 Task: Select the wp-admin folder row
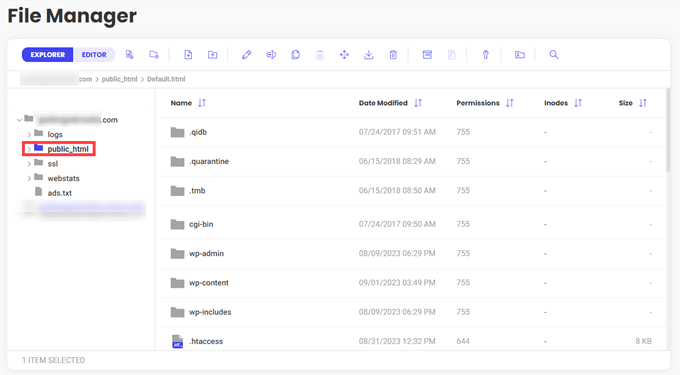[411, 254]
